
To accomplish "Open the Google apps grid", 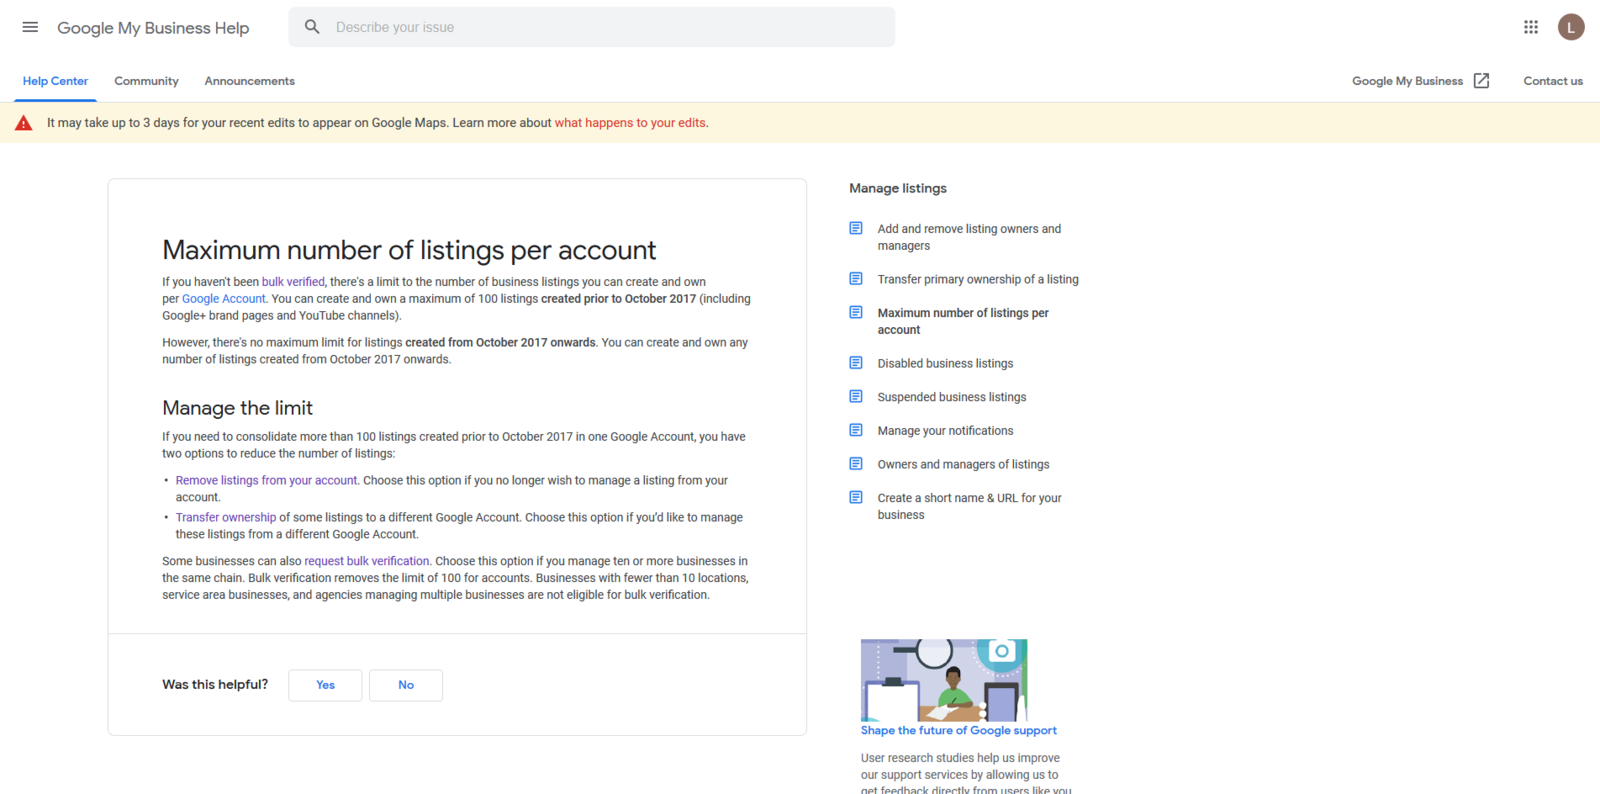I will click(1530, 27).
